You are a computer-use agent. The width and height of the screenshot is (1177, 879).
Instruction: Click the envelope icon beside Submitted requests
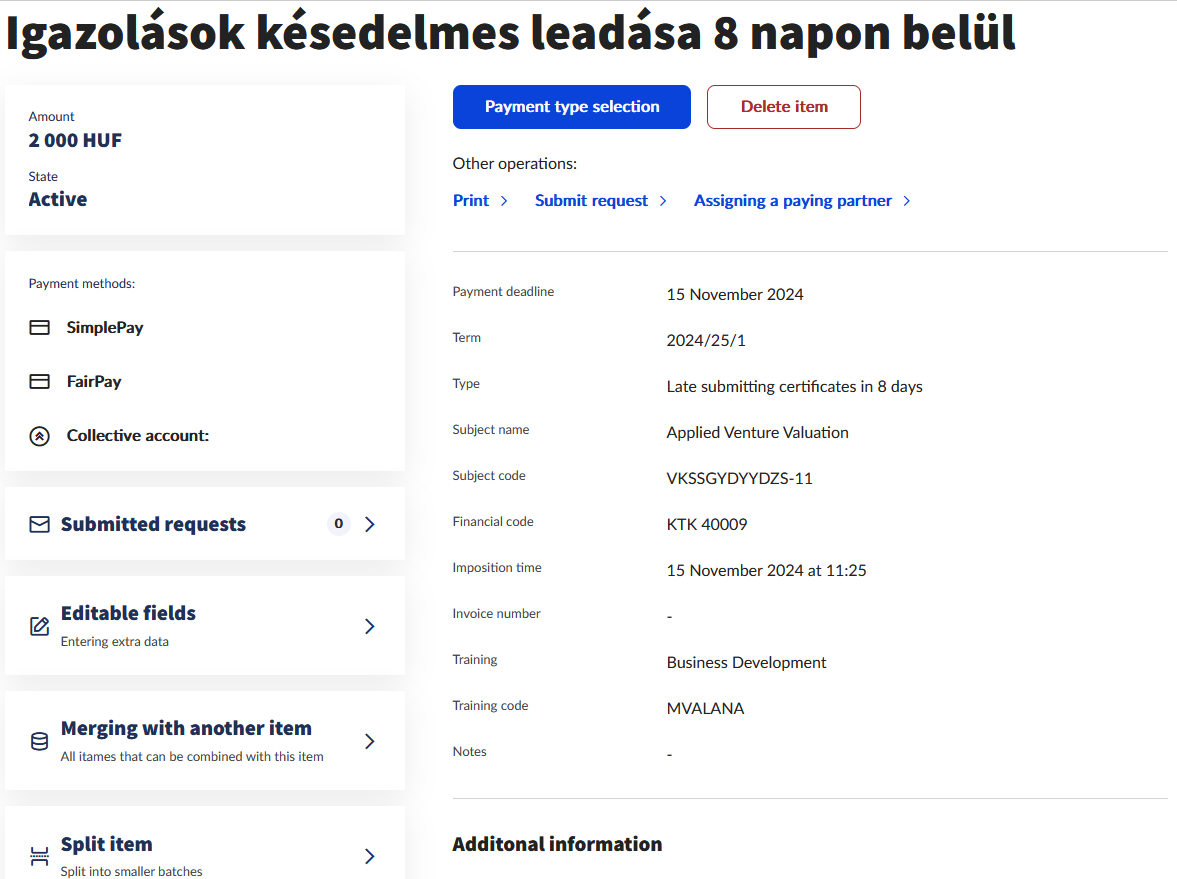(x=40, y=524)
